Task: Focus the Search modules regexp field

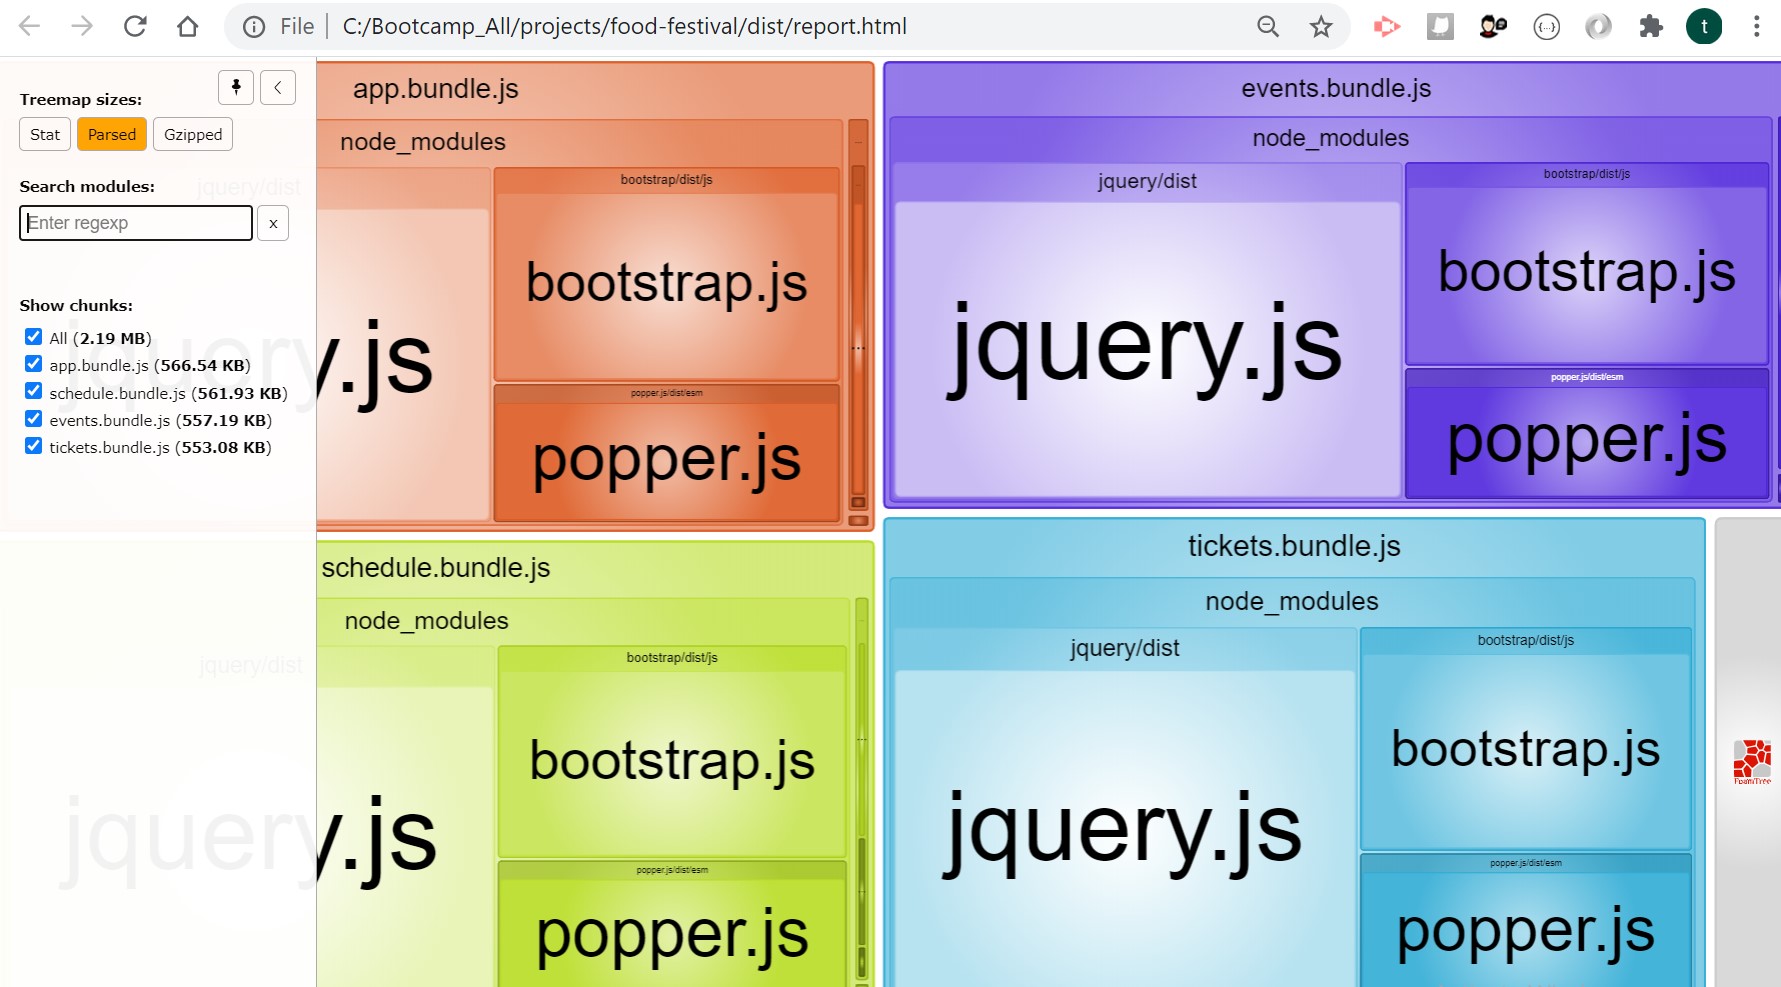Action: pos(136,223)
